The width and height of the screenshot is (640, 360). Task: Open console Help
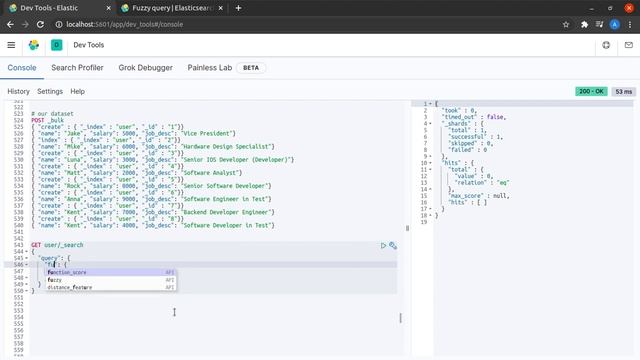[x=77, y=91]
